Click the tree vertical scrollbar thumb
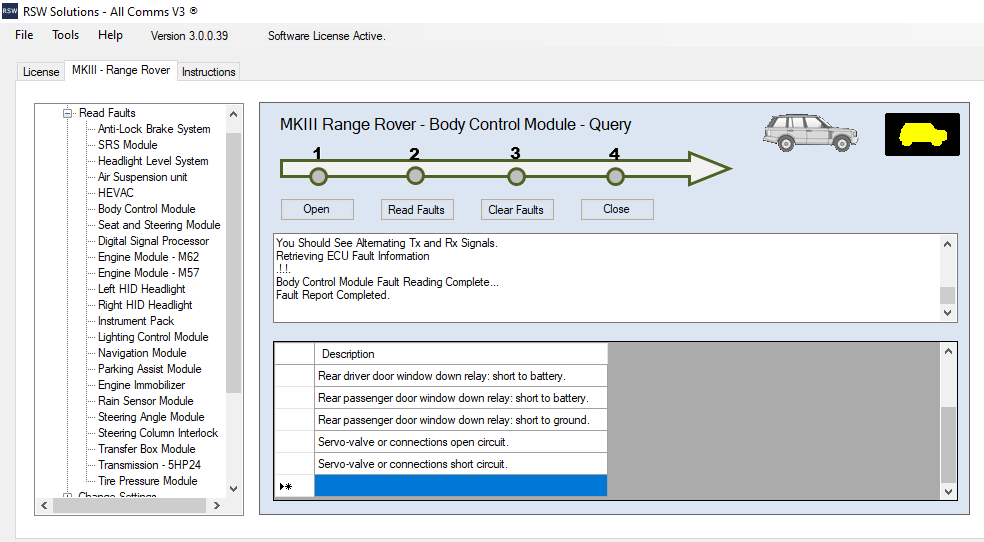The height and width of the screenshot is (542, 984). click(233, 262)
